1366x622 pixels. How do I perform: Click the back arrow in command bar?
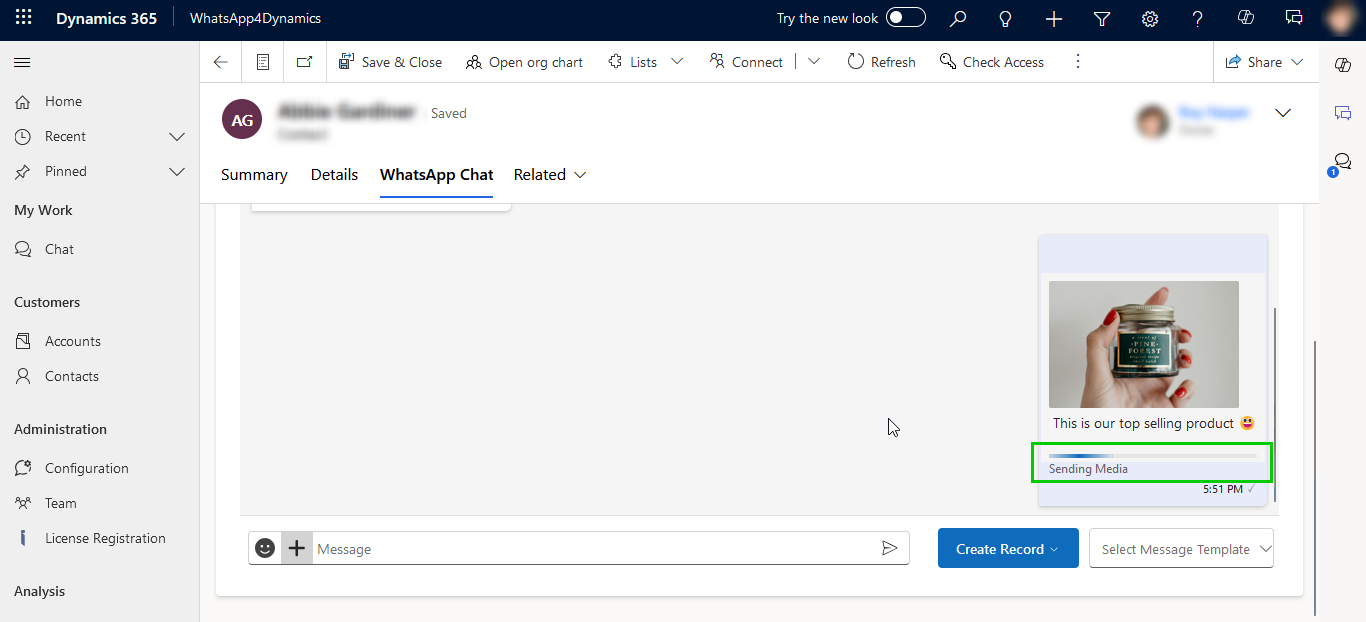coord(221,62)
